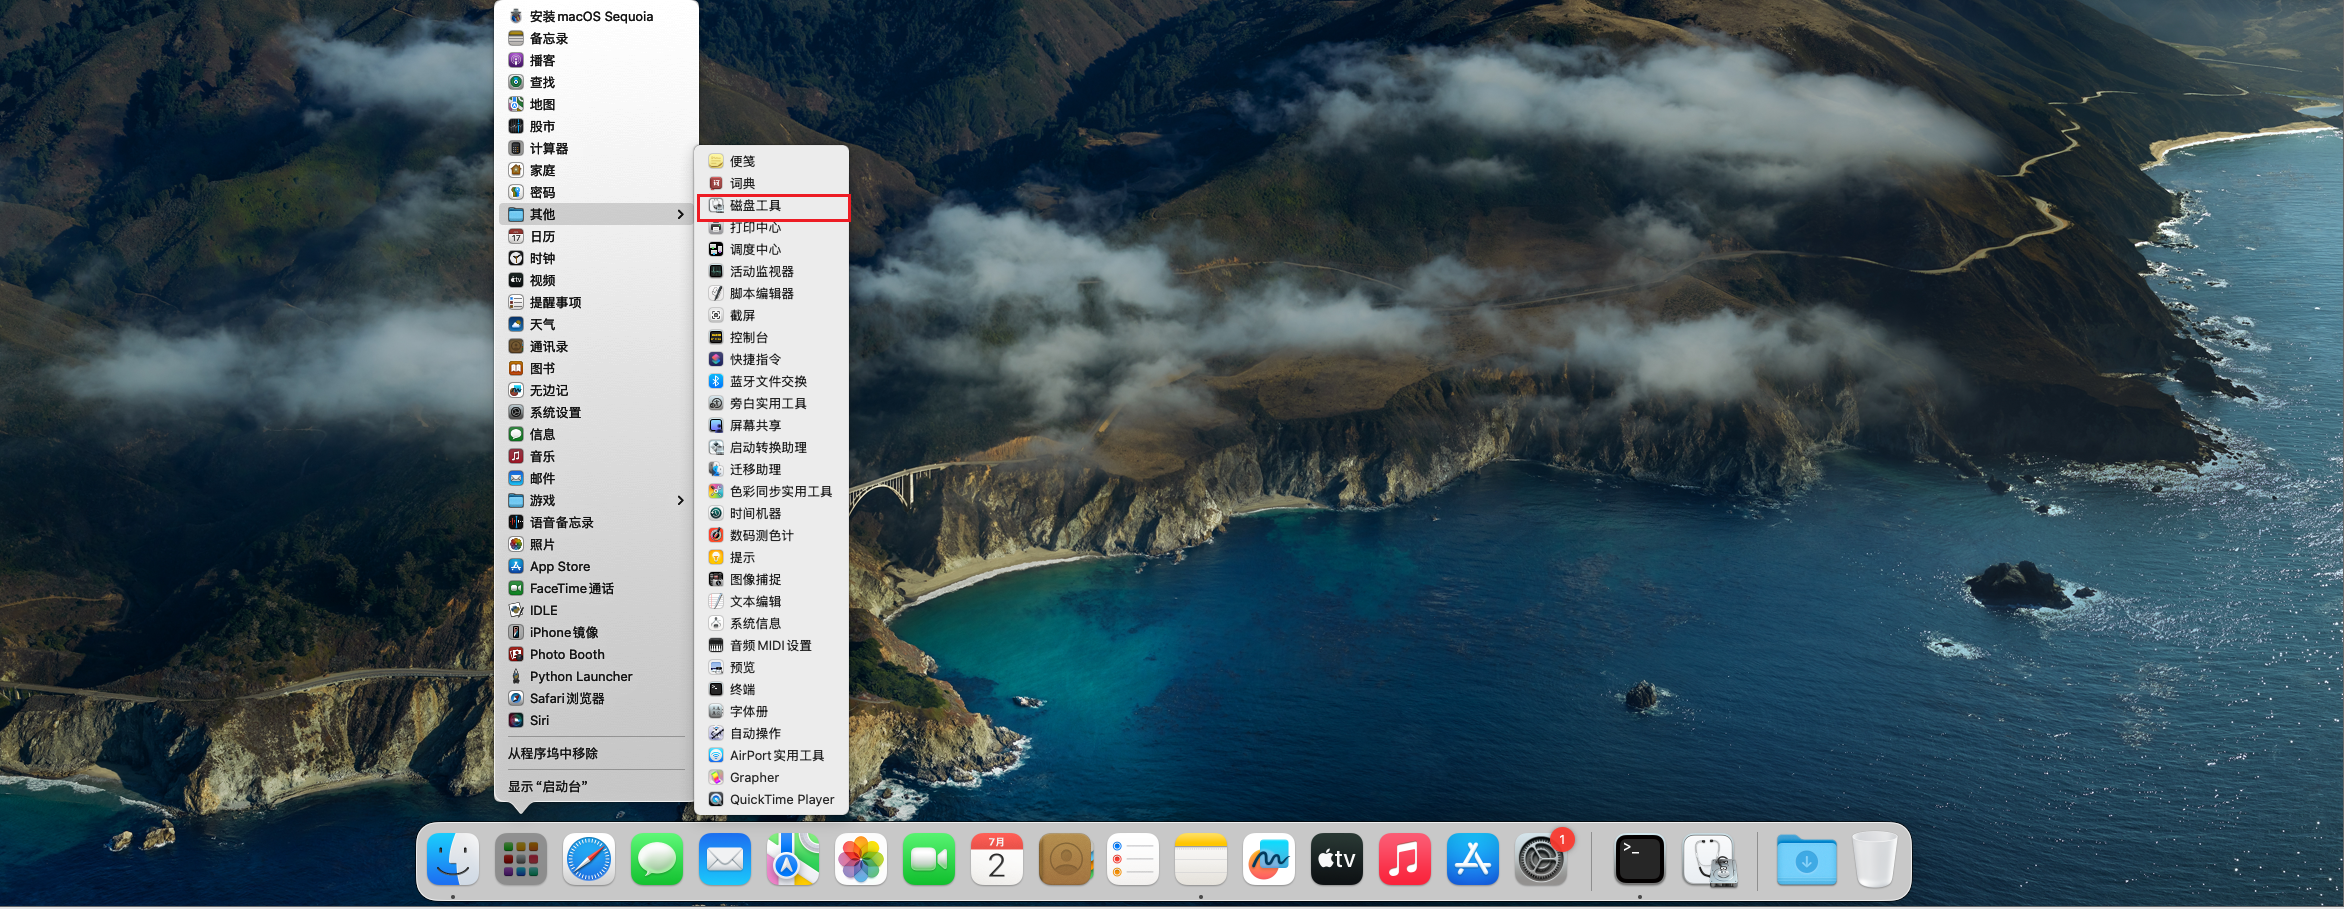Open 无边记 from the list
The image size is (2344, 909).
[597, 390]
